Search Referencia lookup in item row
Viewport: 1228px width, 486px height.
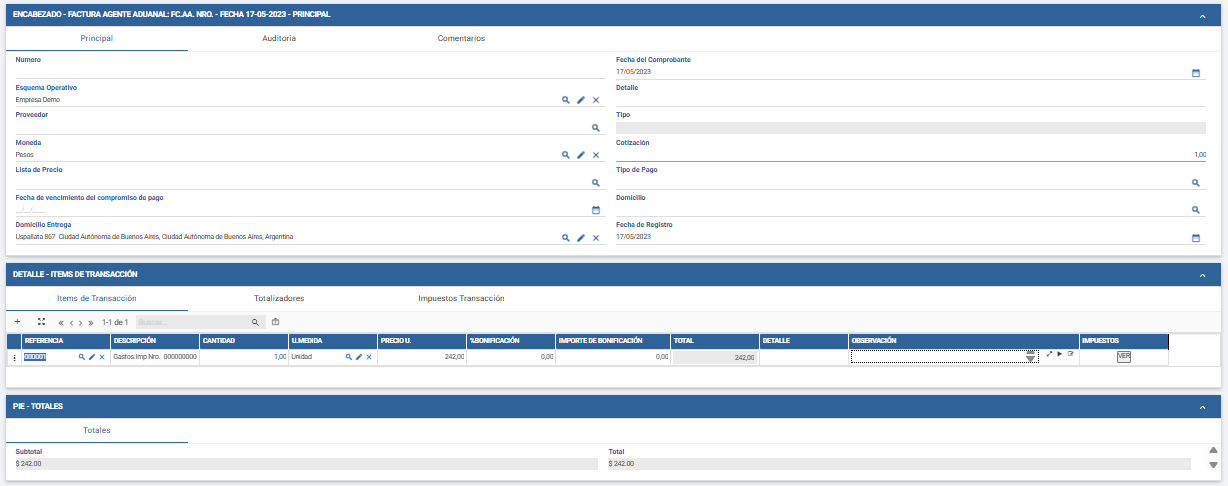(82, 357)
